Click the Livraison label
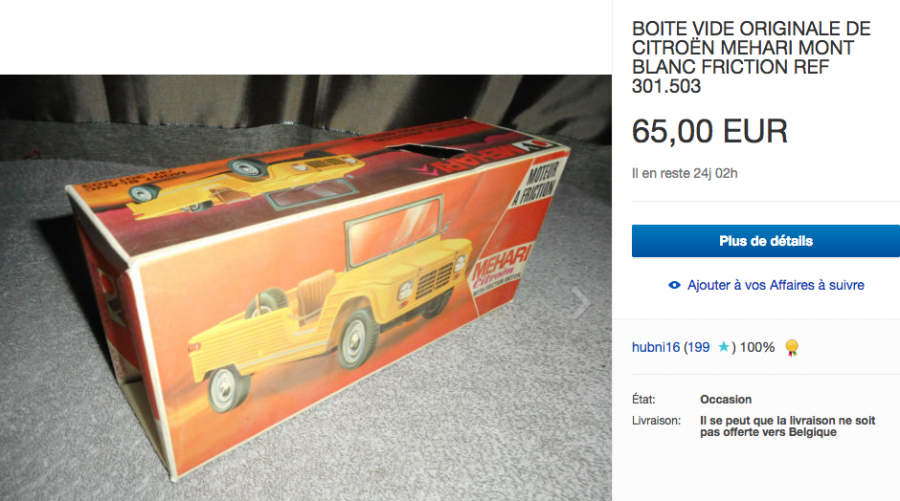Image resolution: width=900 pixels, height=501 pixels. pos(656,421)
